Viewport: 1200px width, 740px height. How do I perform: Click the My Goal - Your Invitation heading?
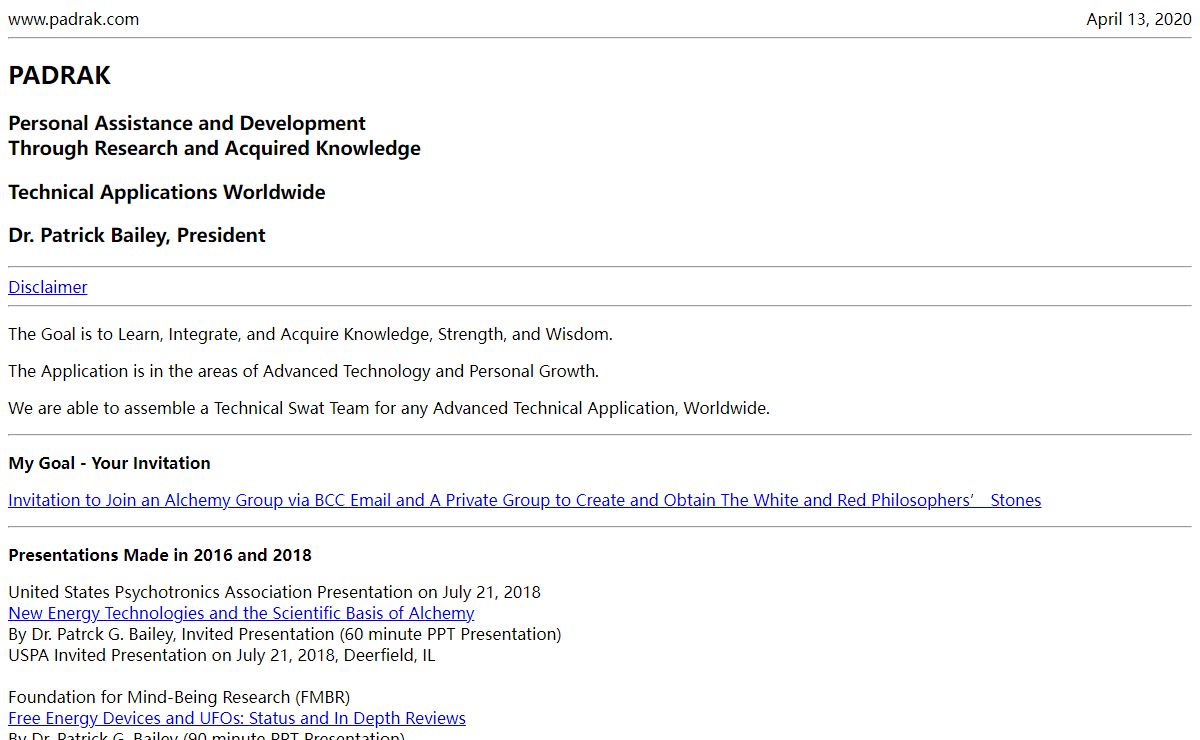[x=110, y=463]
